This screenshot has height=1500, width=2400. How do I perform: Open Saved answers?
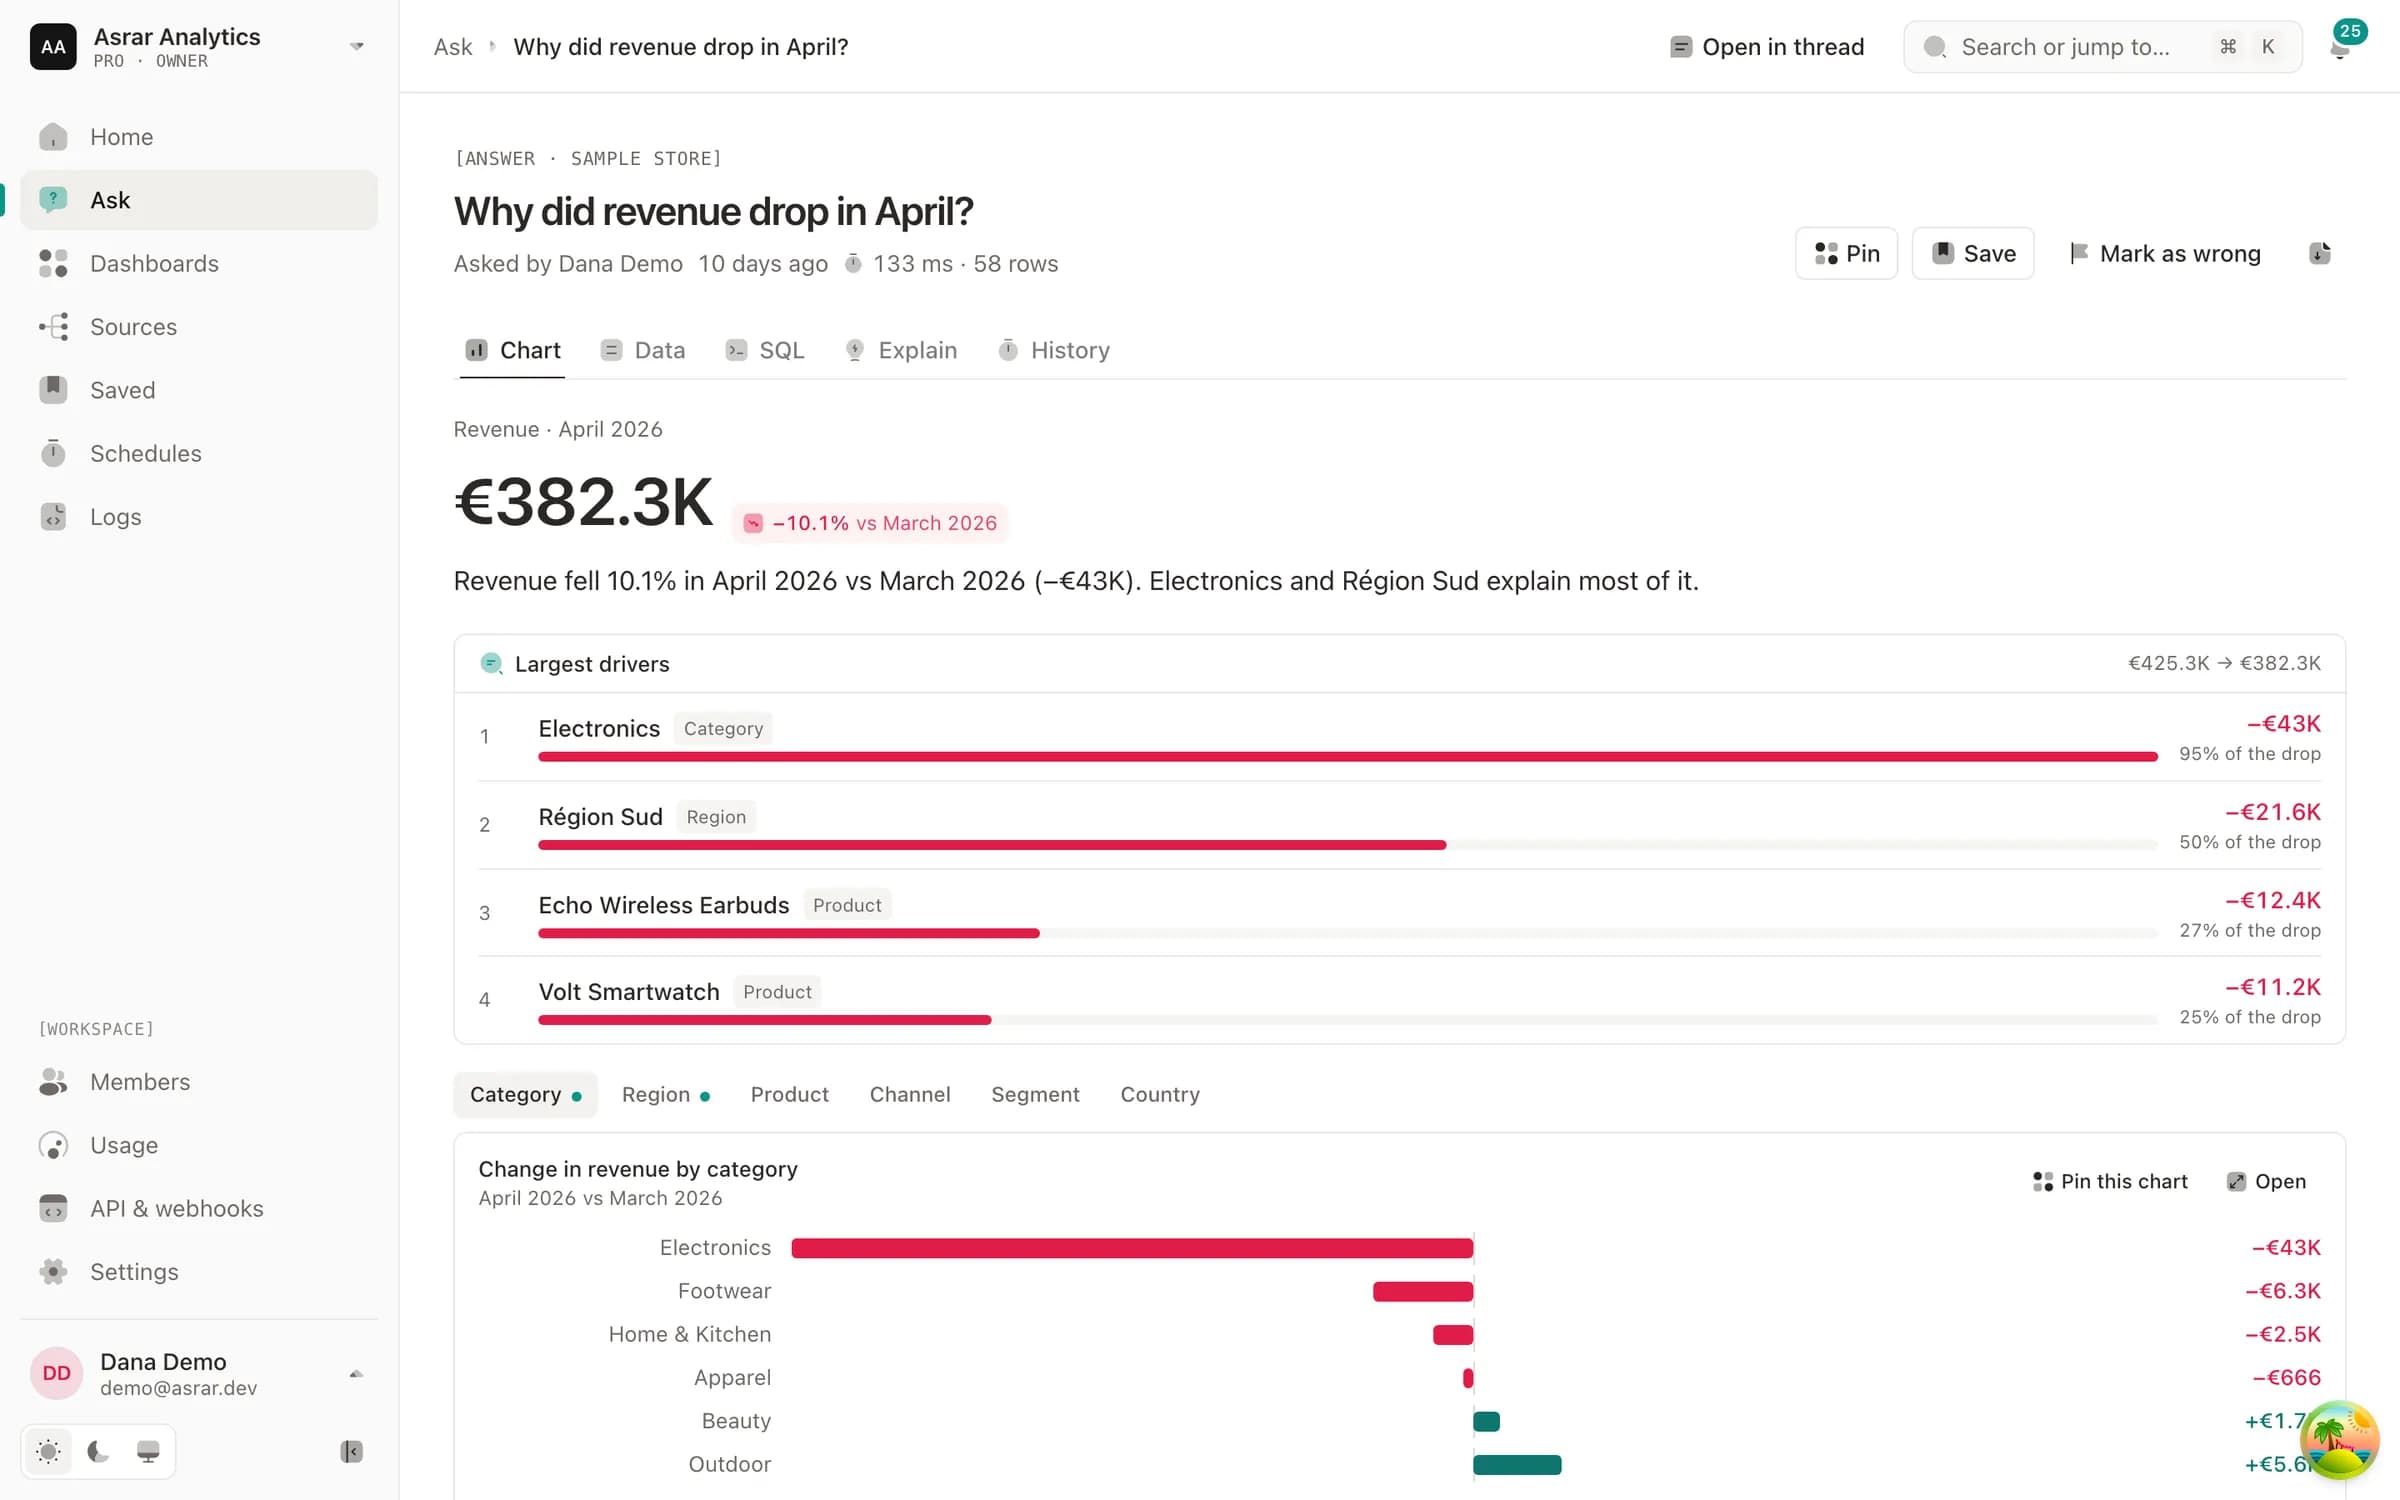pyautogui.click(x=198, y=390)
